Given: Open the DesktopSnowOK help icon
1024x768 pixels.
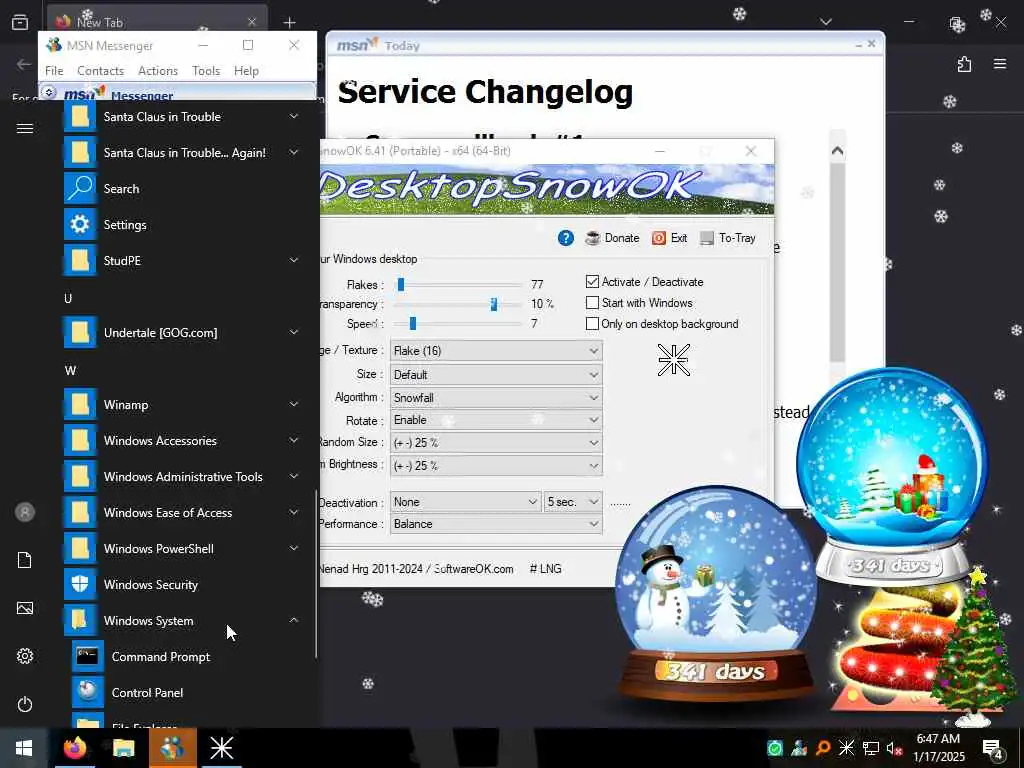Looking at the screenshot, I should pos(566,238).
